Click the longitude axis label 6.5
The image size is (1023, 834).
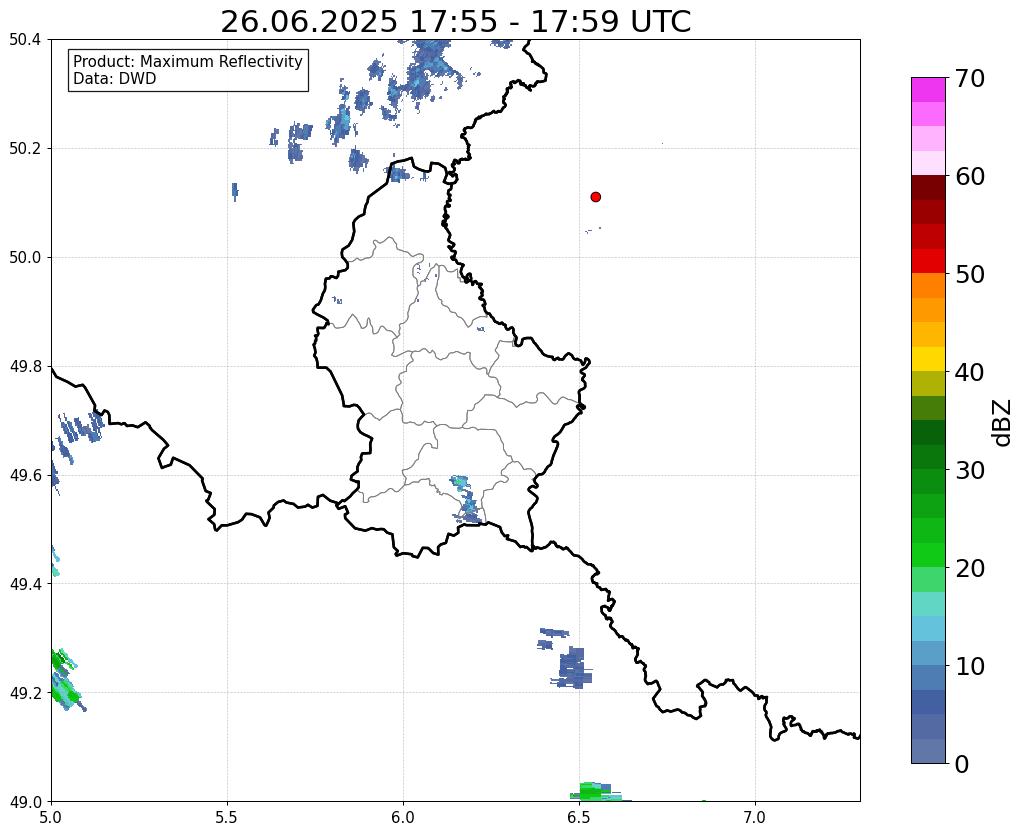point(579,818)
